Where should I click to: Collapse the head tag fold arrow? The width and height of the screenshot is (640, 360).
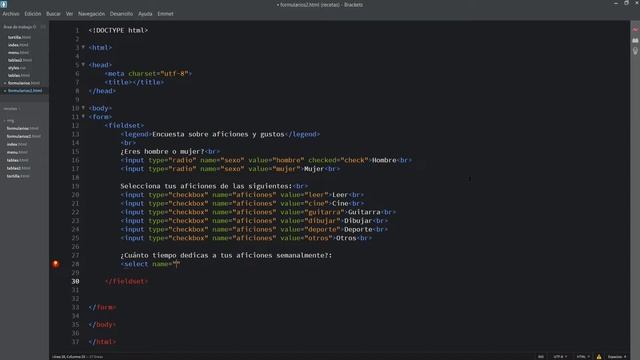(84, 64)
